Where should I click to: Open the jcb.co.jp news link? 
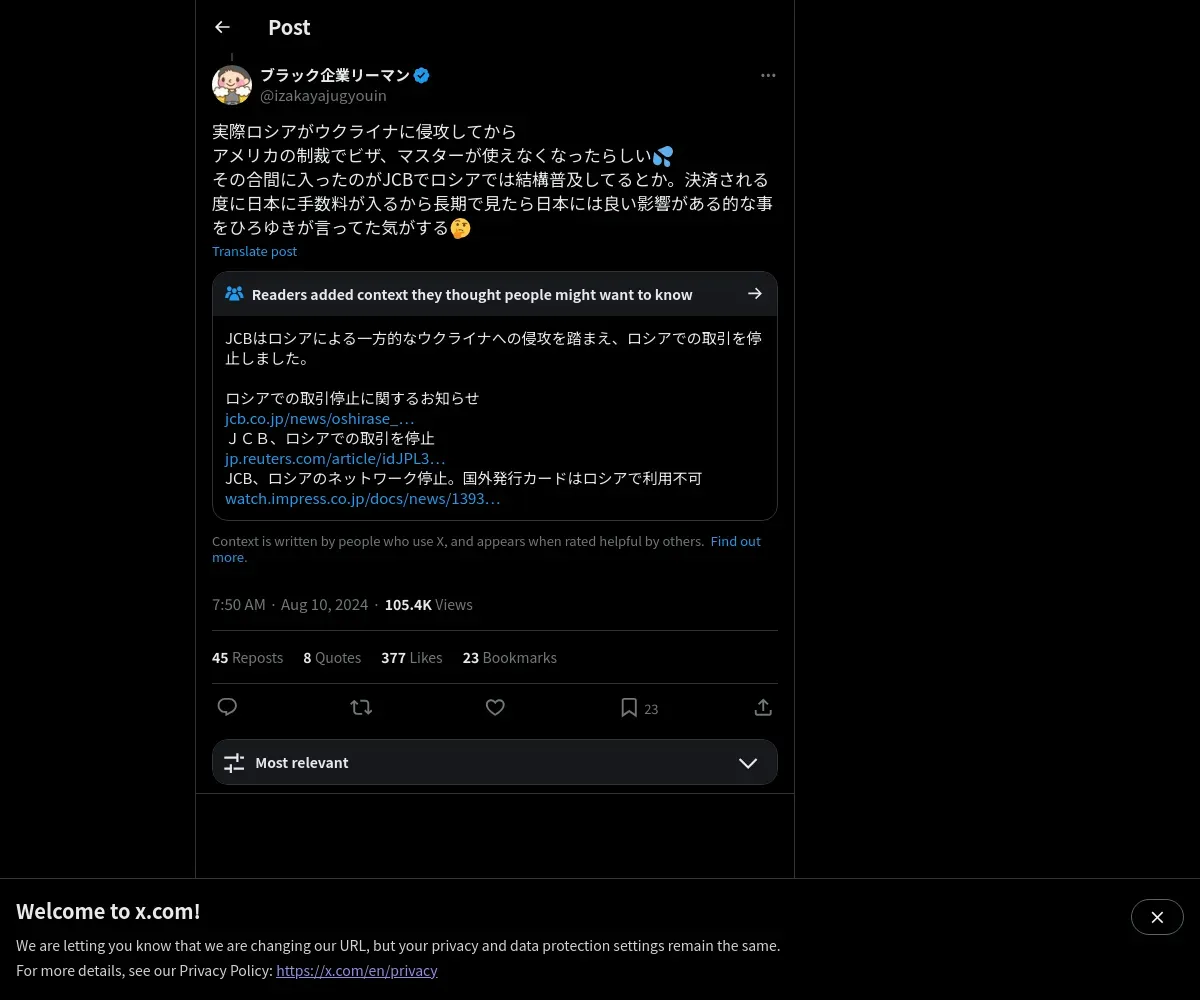pos(319,418)
